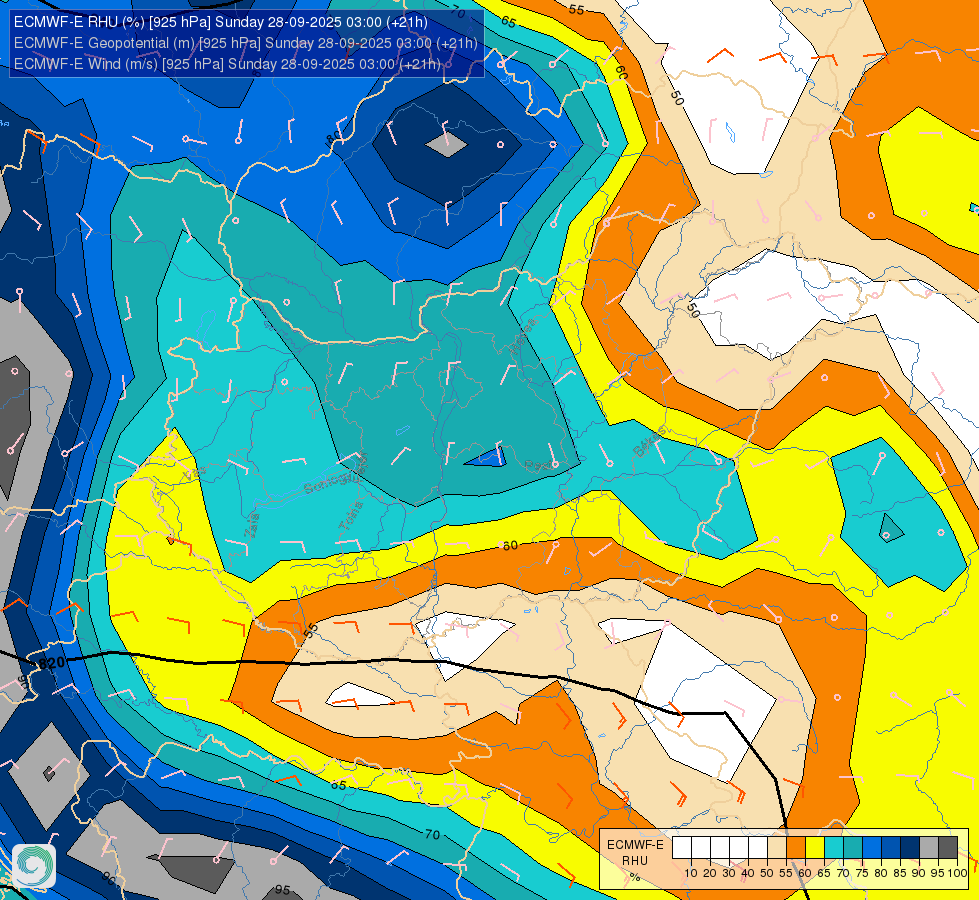Click the '820' geopotential contour label
The height and width of the screenshot is (900, 979).
[x=51, y=663]
